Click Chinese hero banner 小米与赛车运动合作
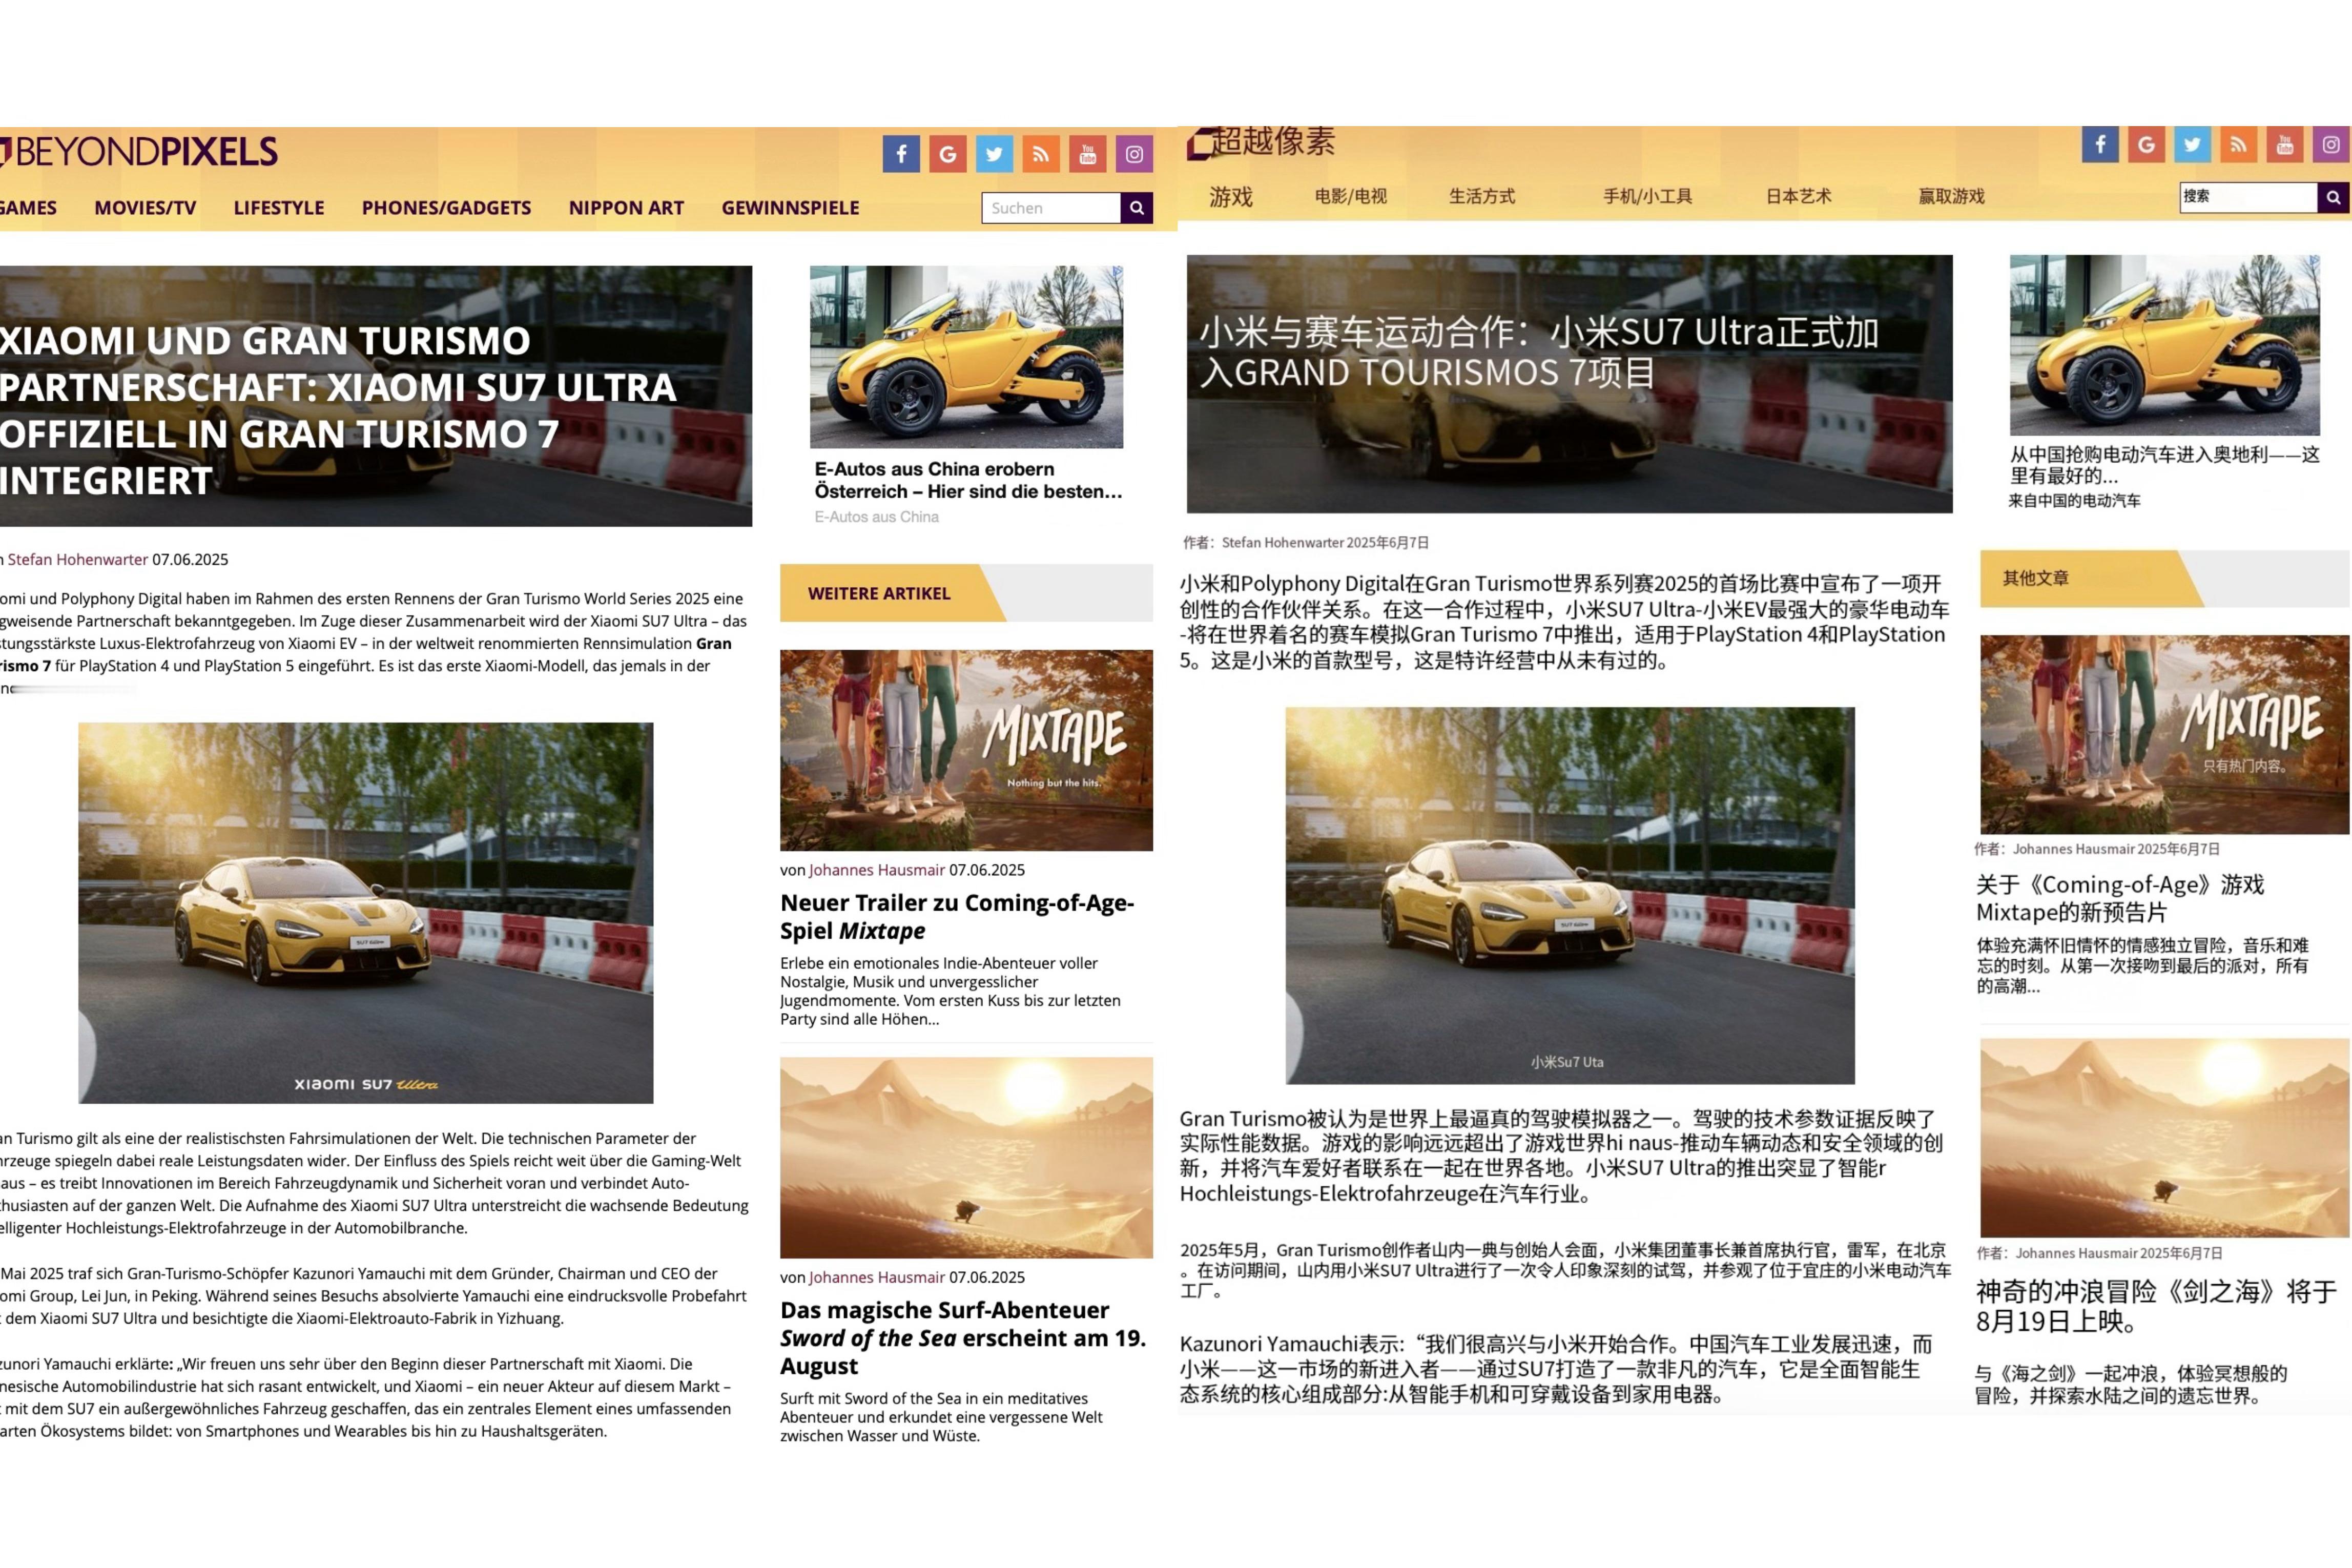 (1570, 384)
